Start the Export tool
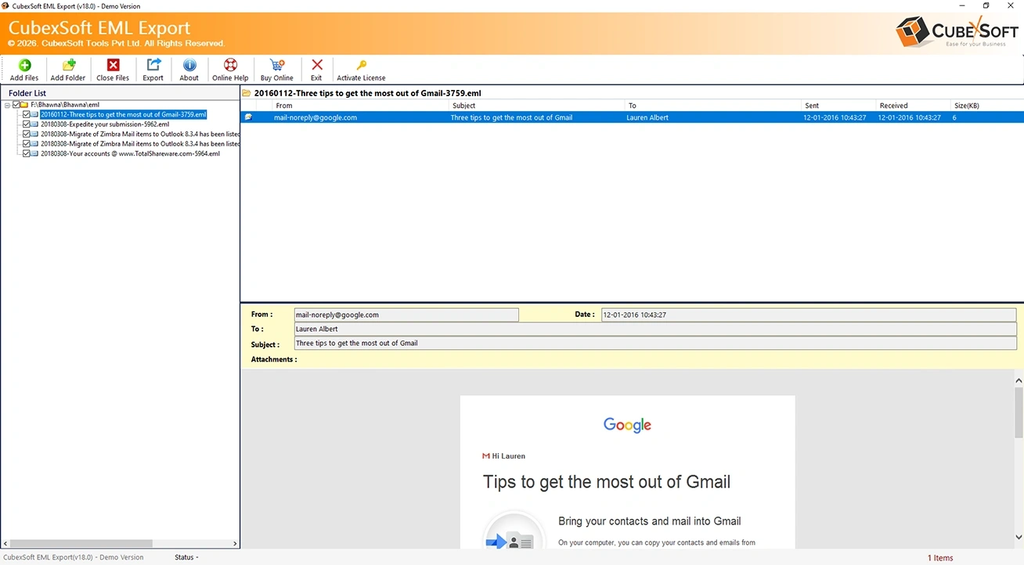 (153, 69)
